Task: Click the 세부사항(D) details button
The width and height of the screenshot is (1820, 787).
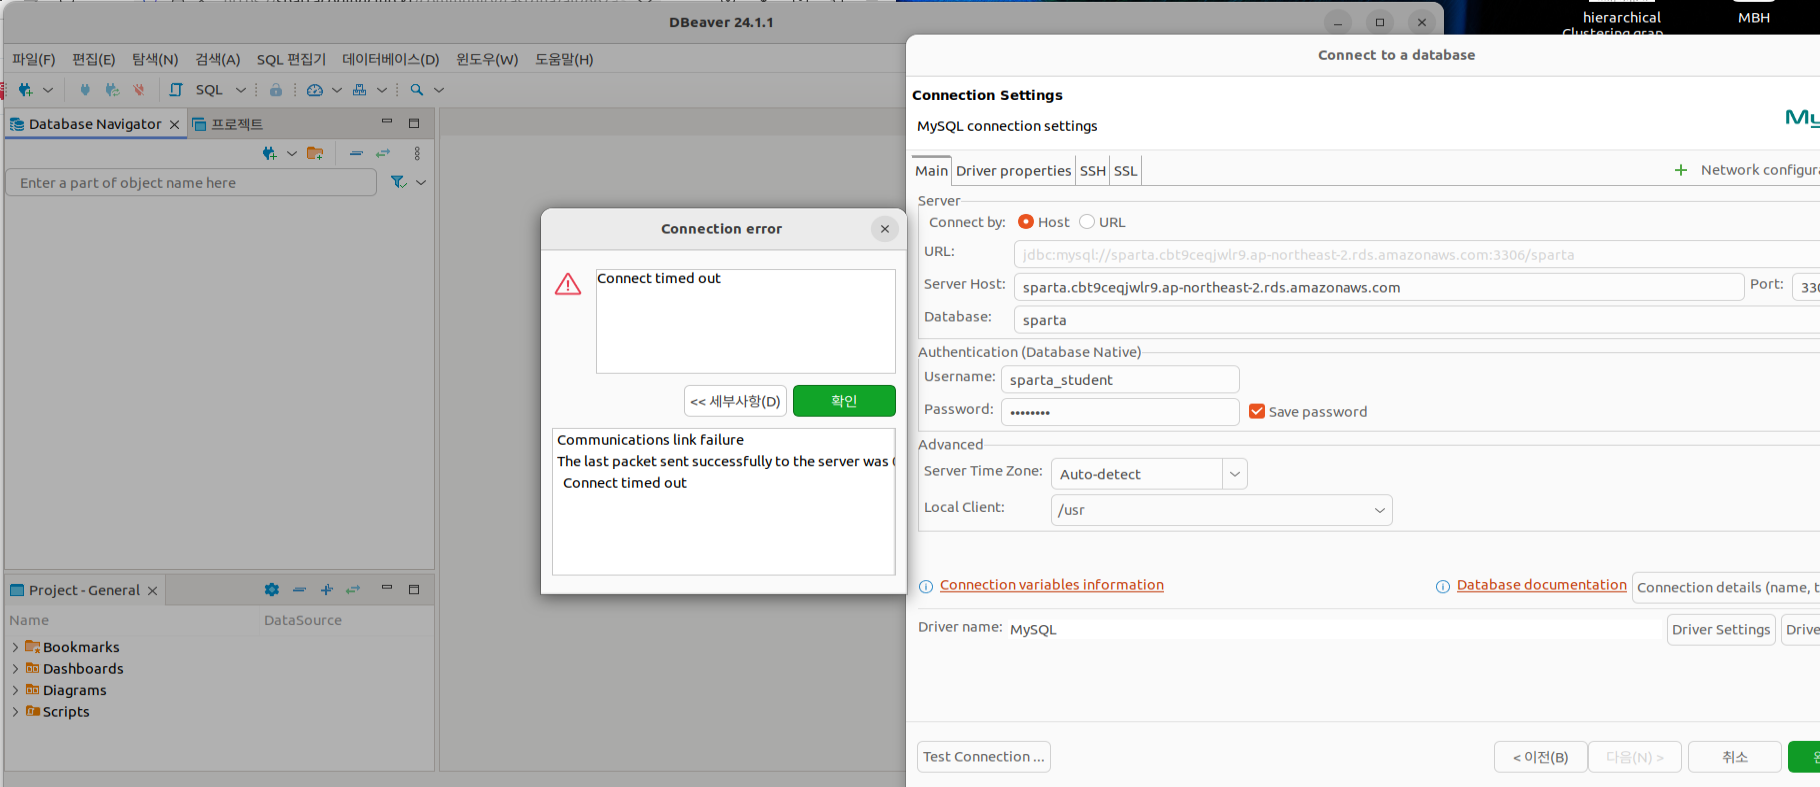Action: [735, 401]
